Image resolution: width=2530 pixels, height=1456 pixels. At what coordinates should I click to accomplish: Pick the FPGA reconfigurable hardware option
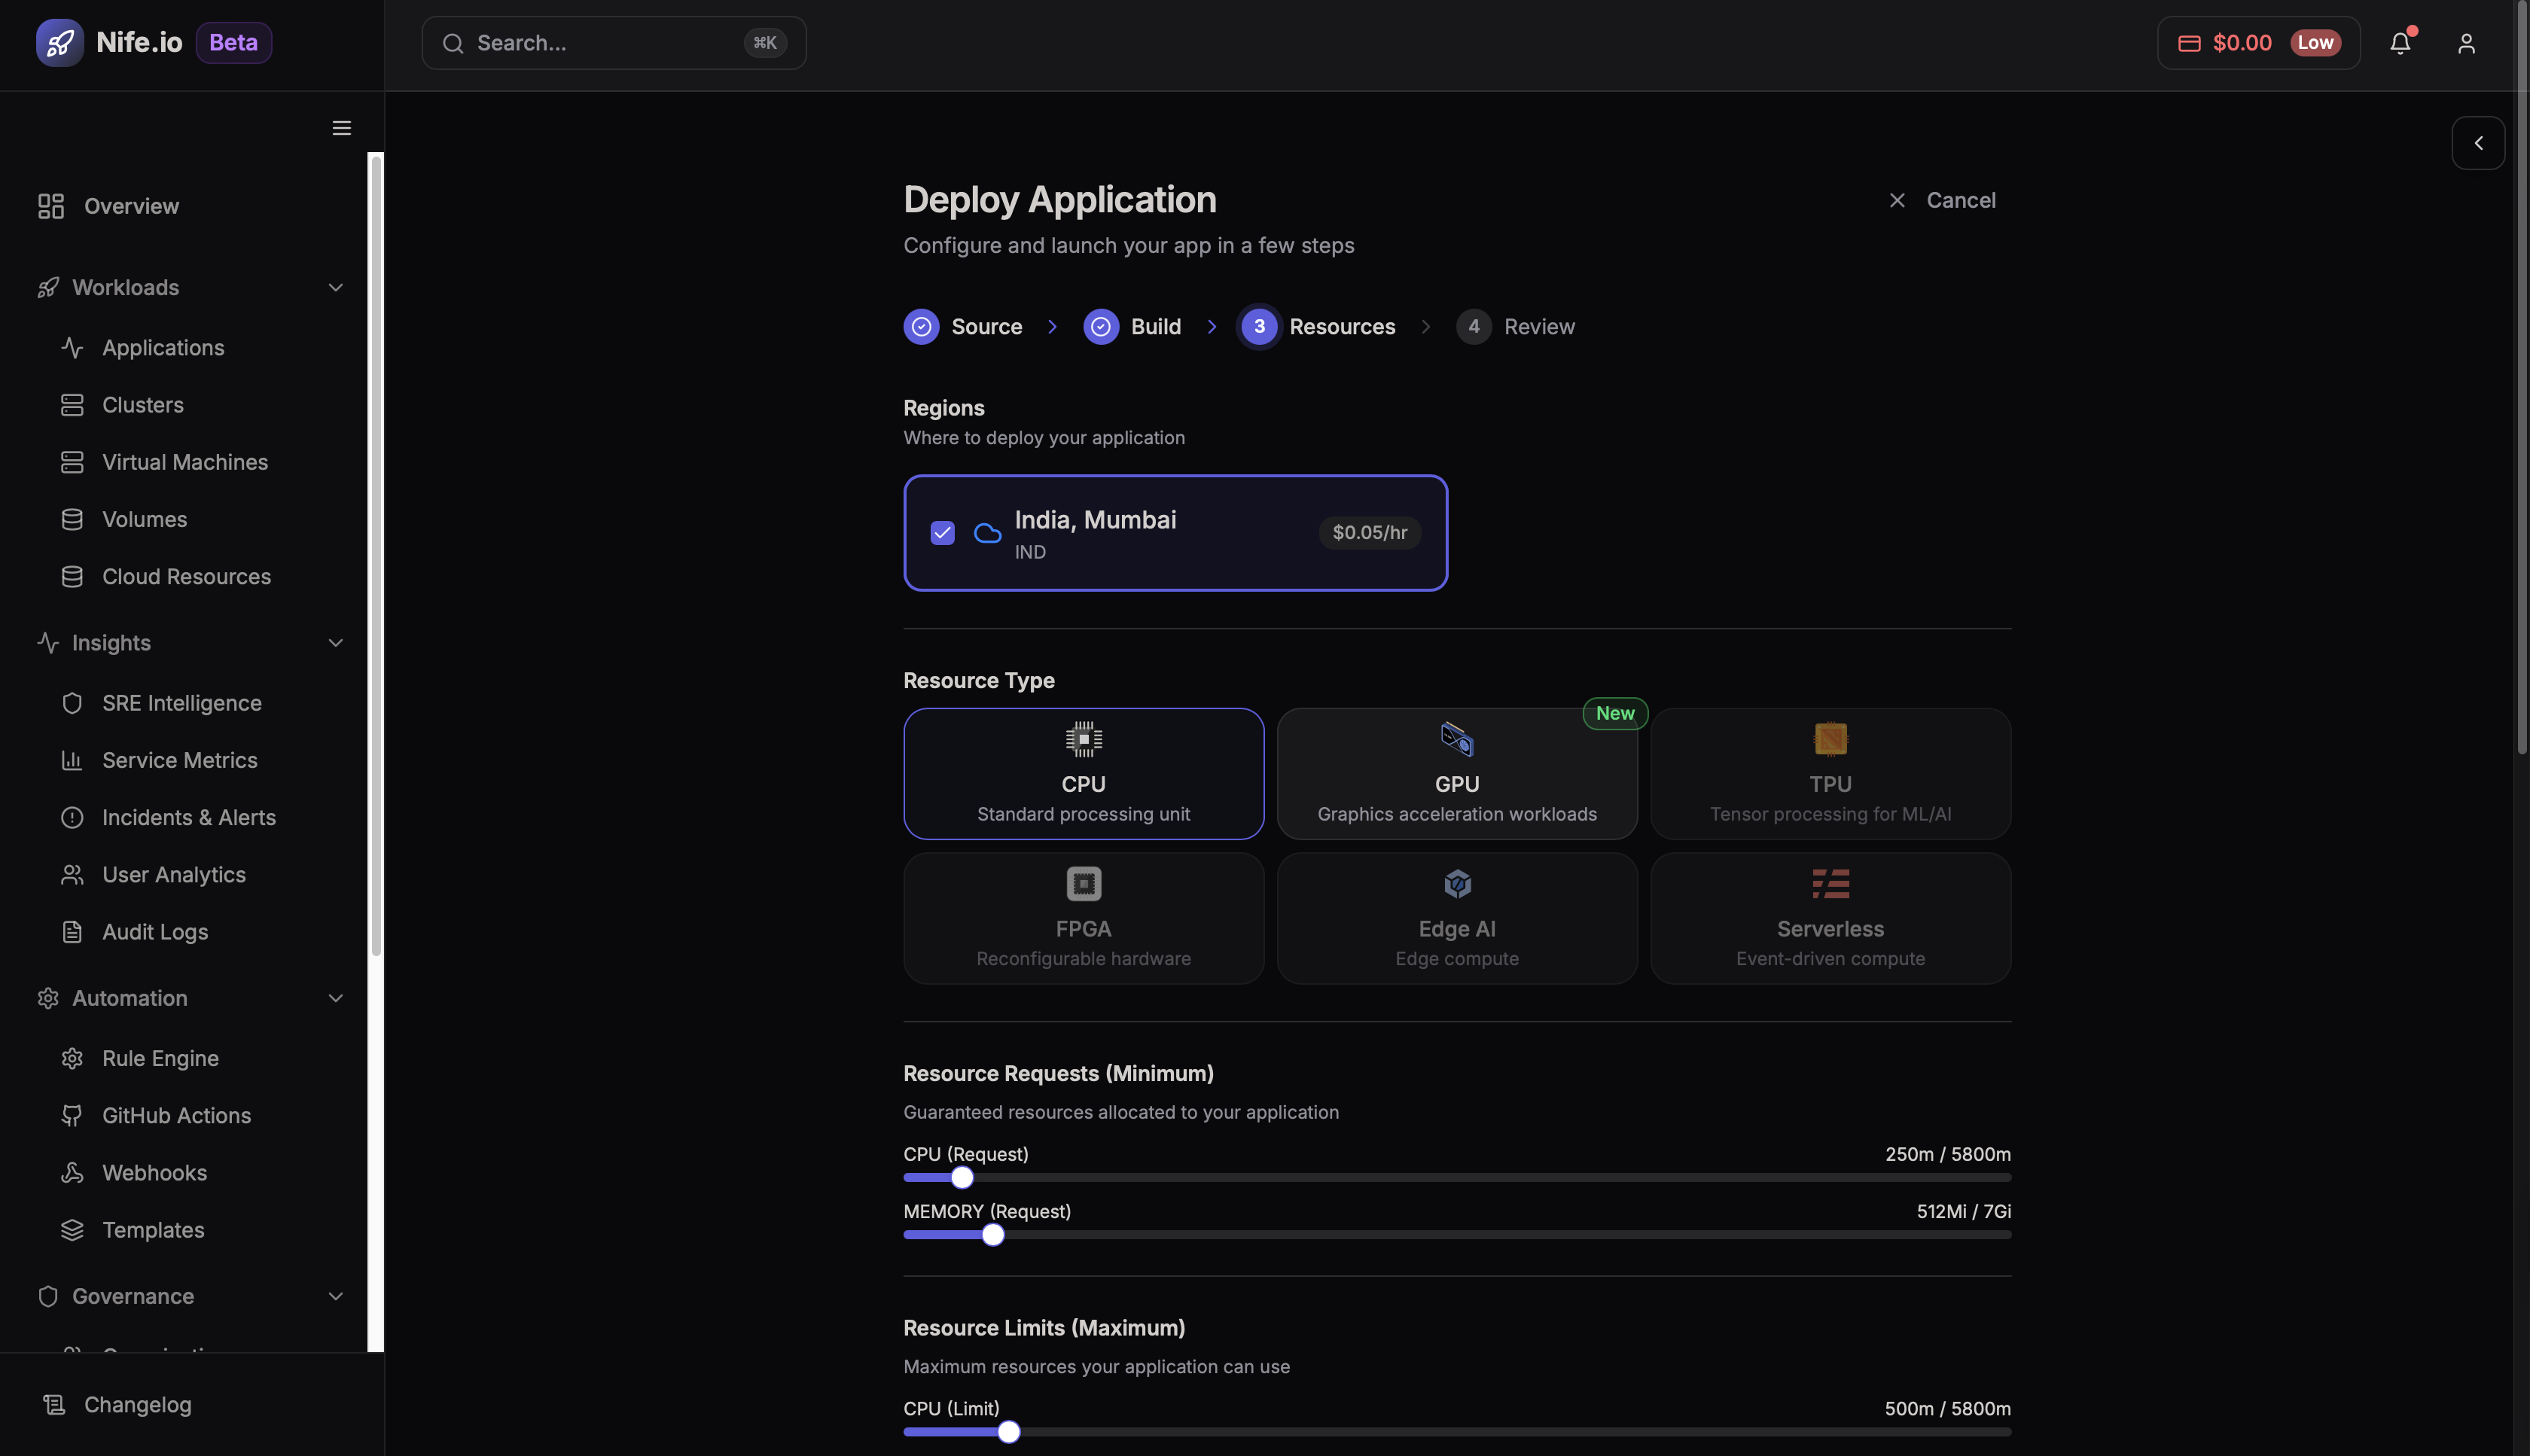(1083, 917)
